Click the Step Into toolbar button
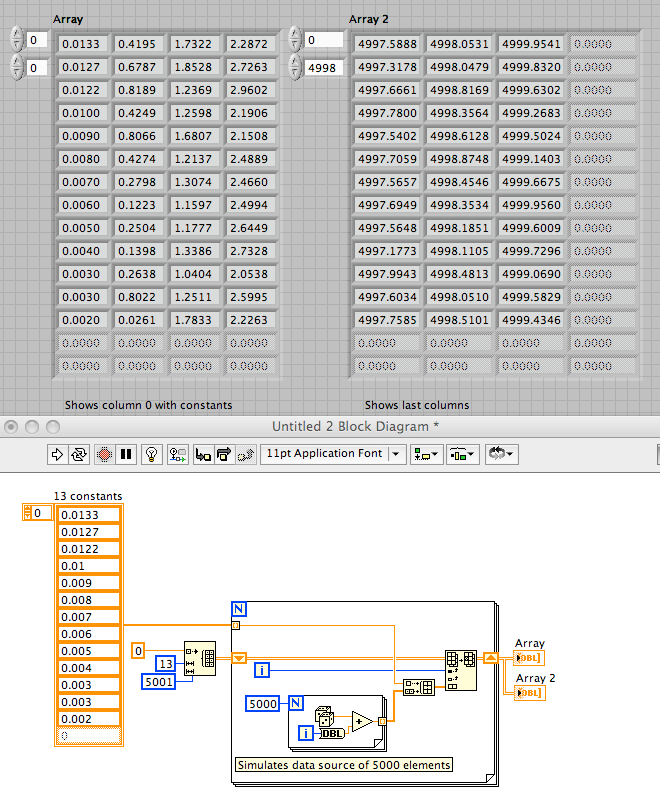Image resolution: width=660 pixels, height=796 pixels. pos(203,454)
